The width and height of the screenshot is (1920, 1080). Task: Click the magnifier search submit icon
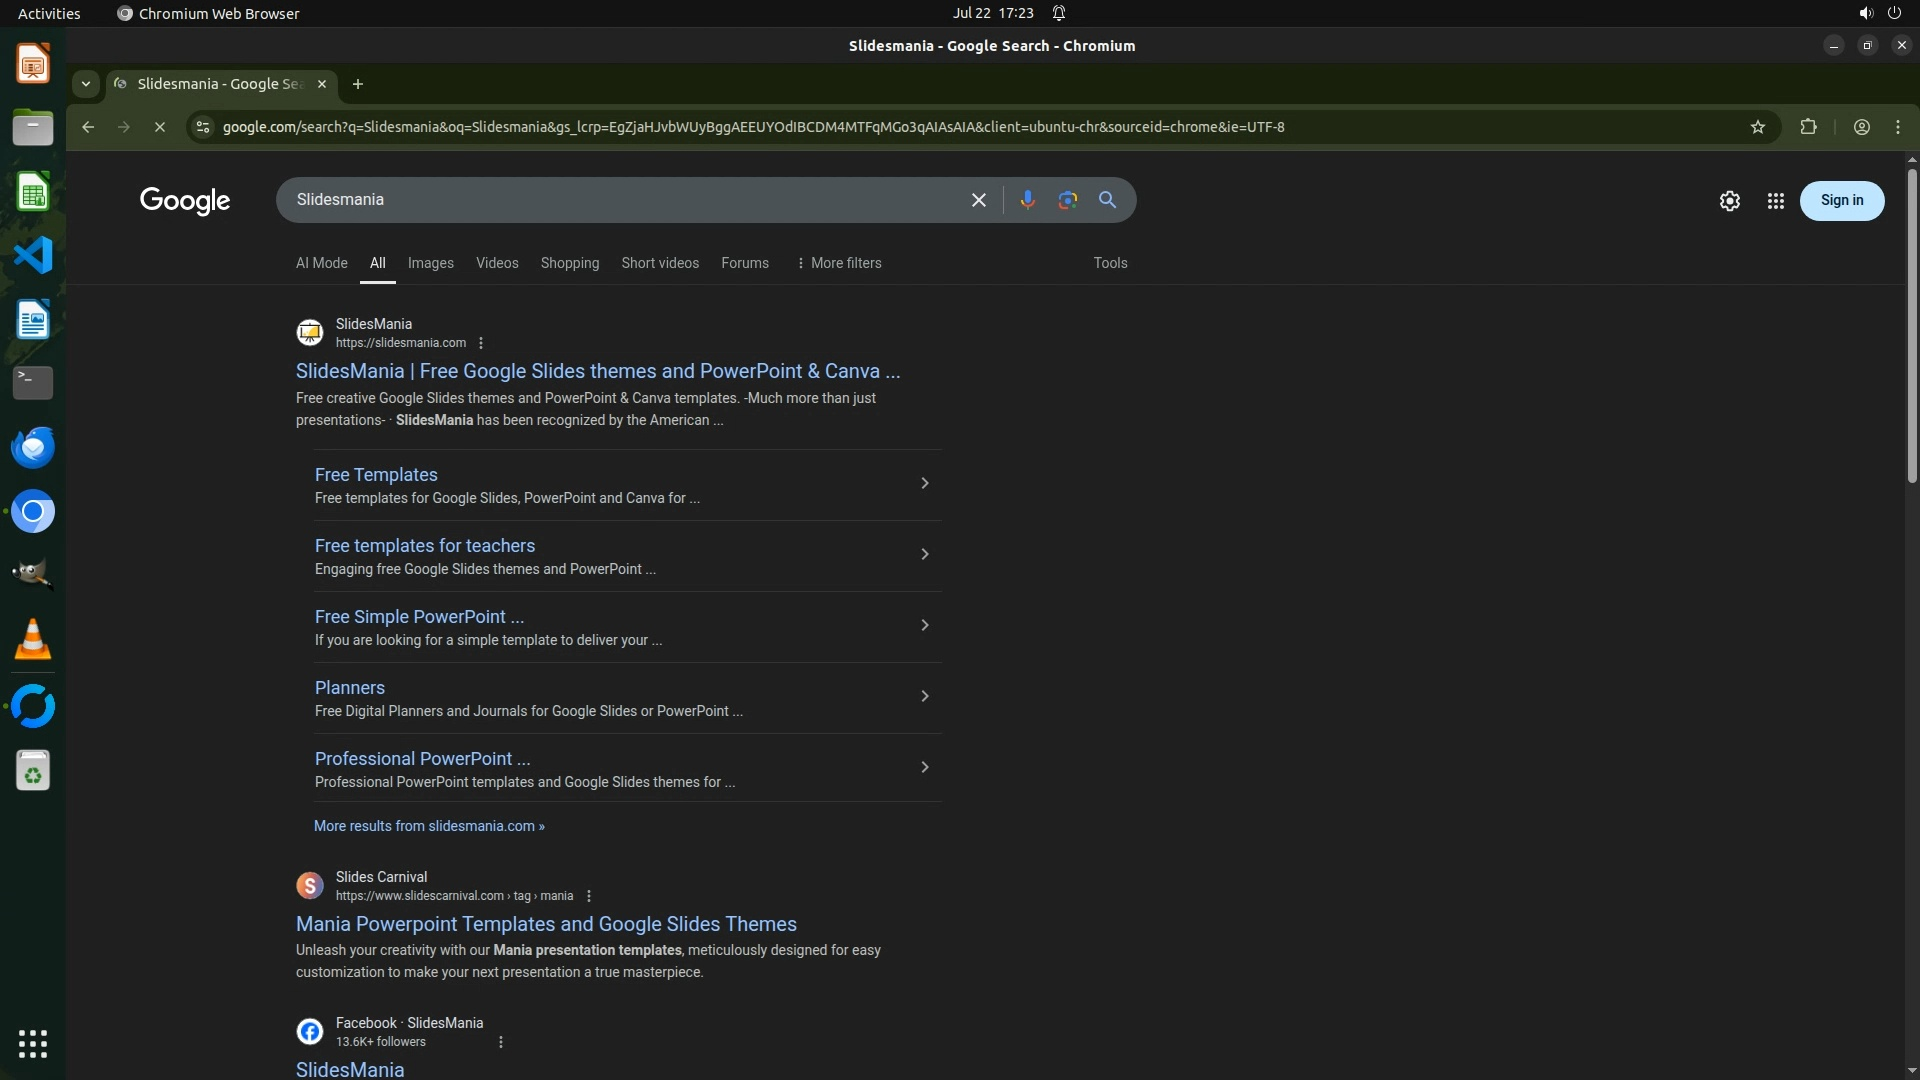(1107, 200)
